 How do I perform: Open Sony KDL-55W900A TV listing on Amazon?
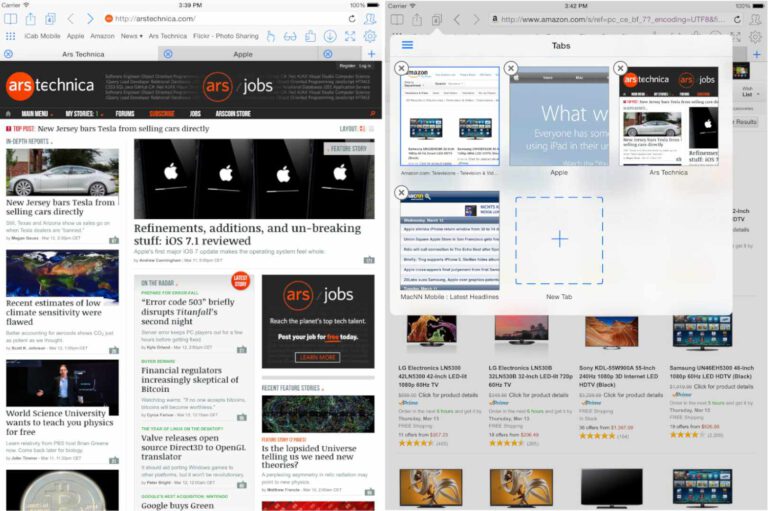coord(618,376)
